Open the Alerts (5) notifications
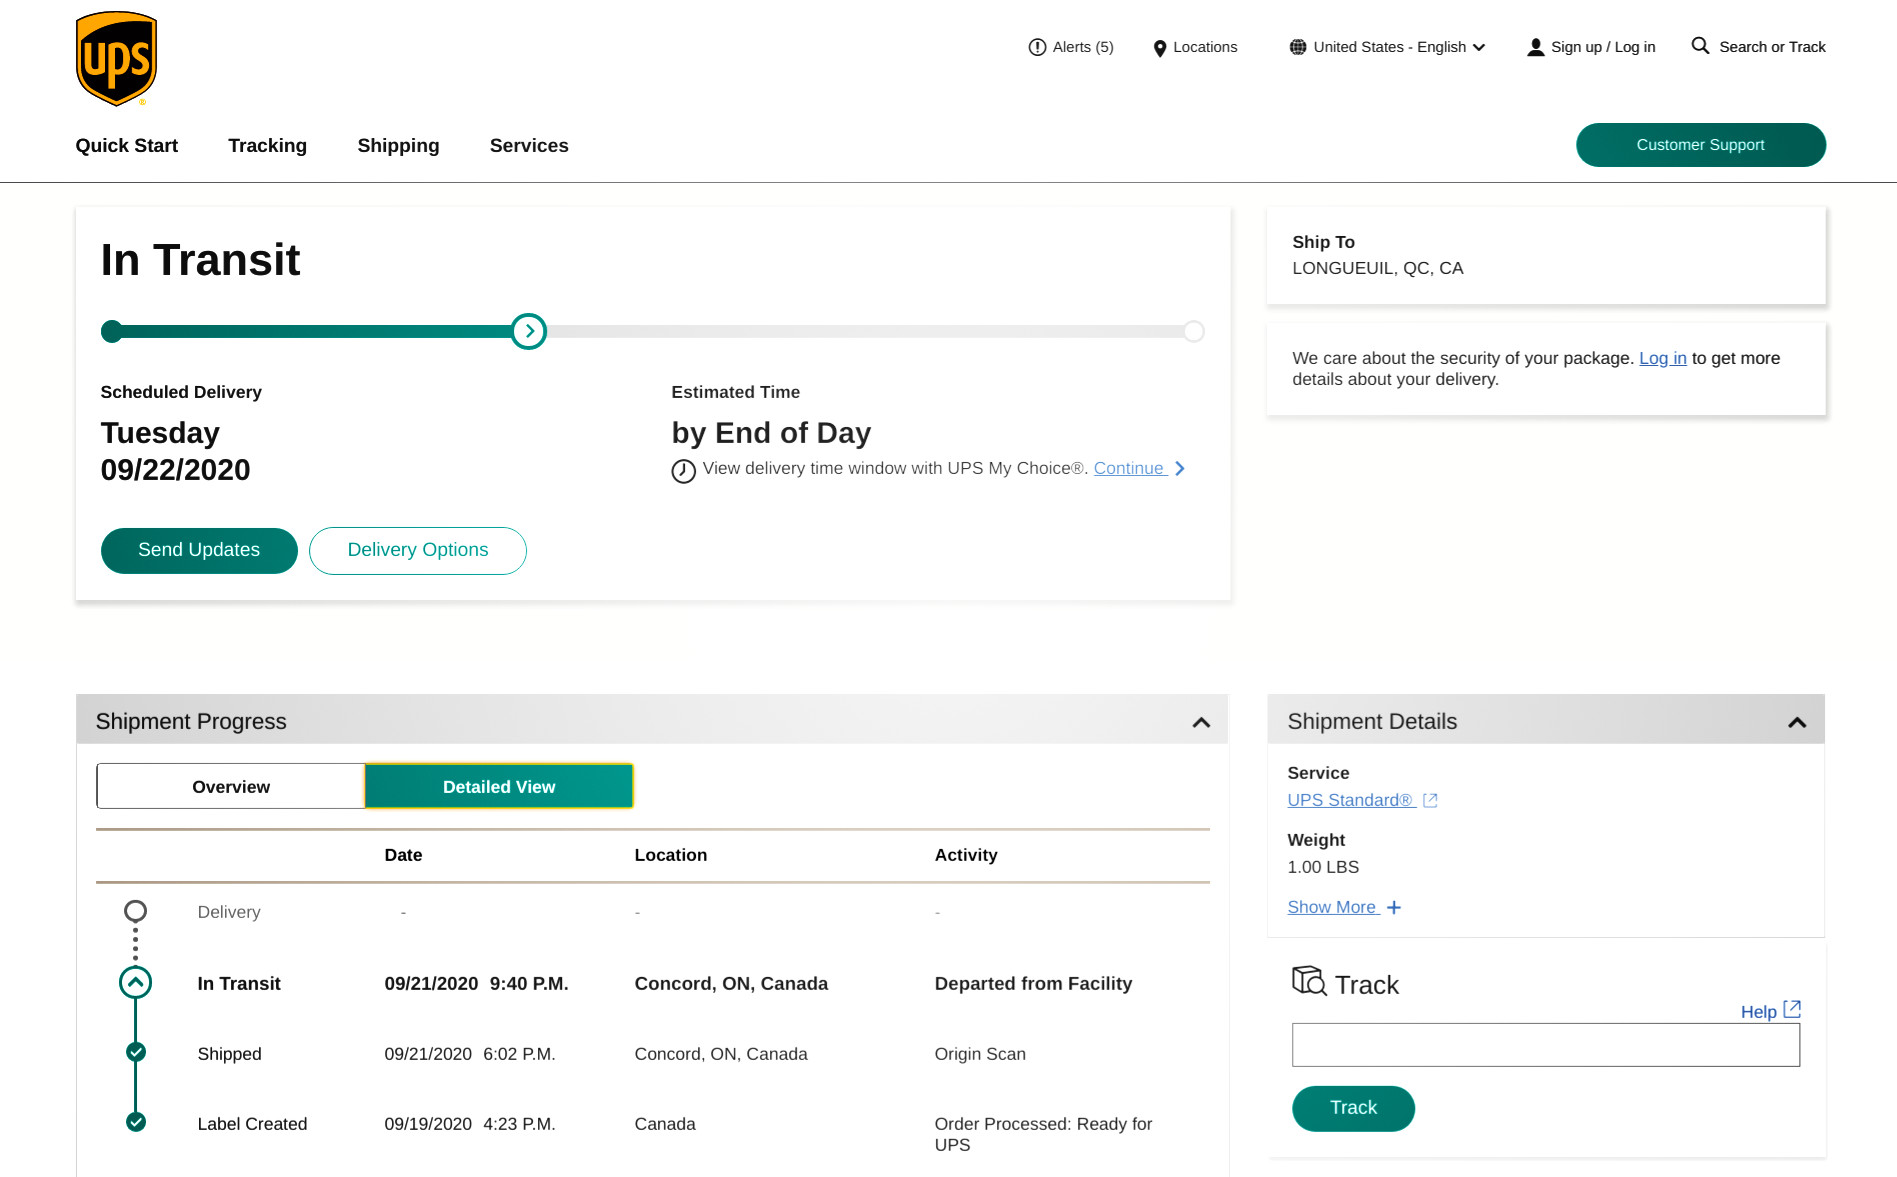 point(1071,47)
